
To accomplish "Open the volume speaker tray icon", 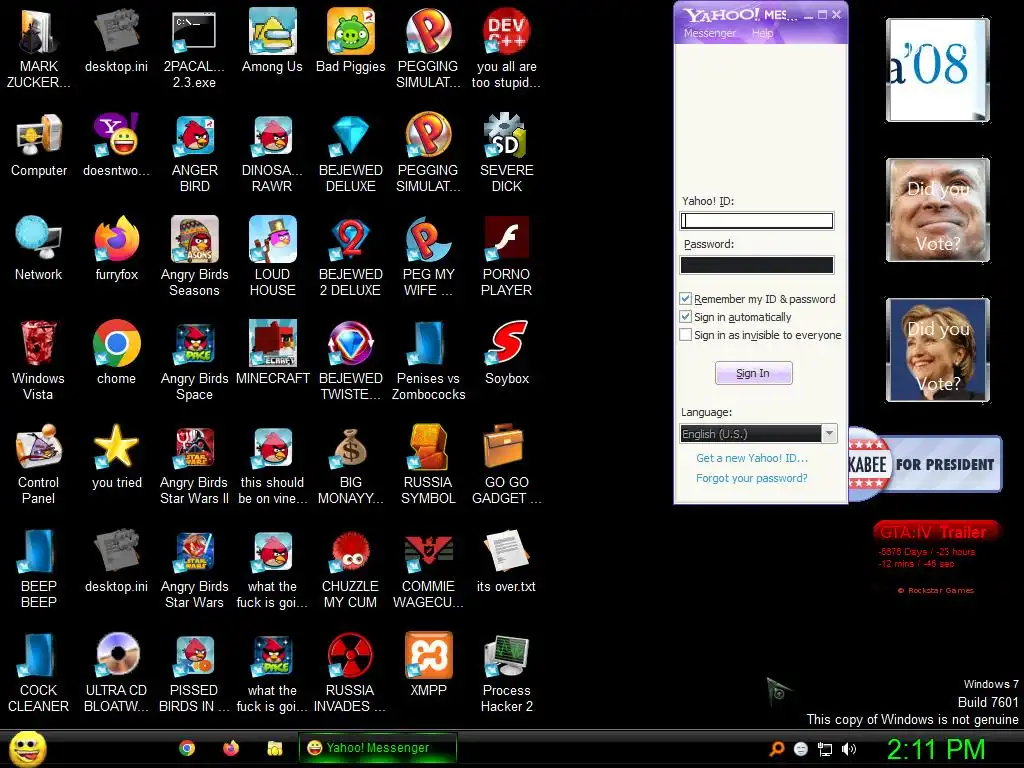I will click(x=848, y=749).
